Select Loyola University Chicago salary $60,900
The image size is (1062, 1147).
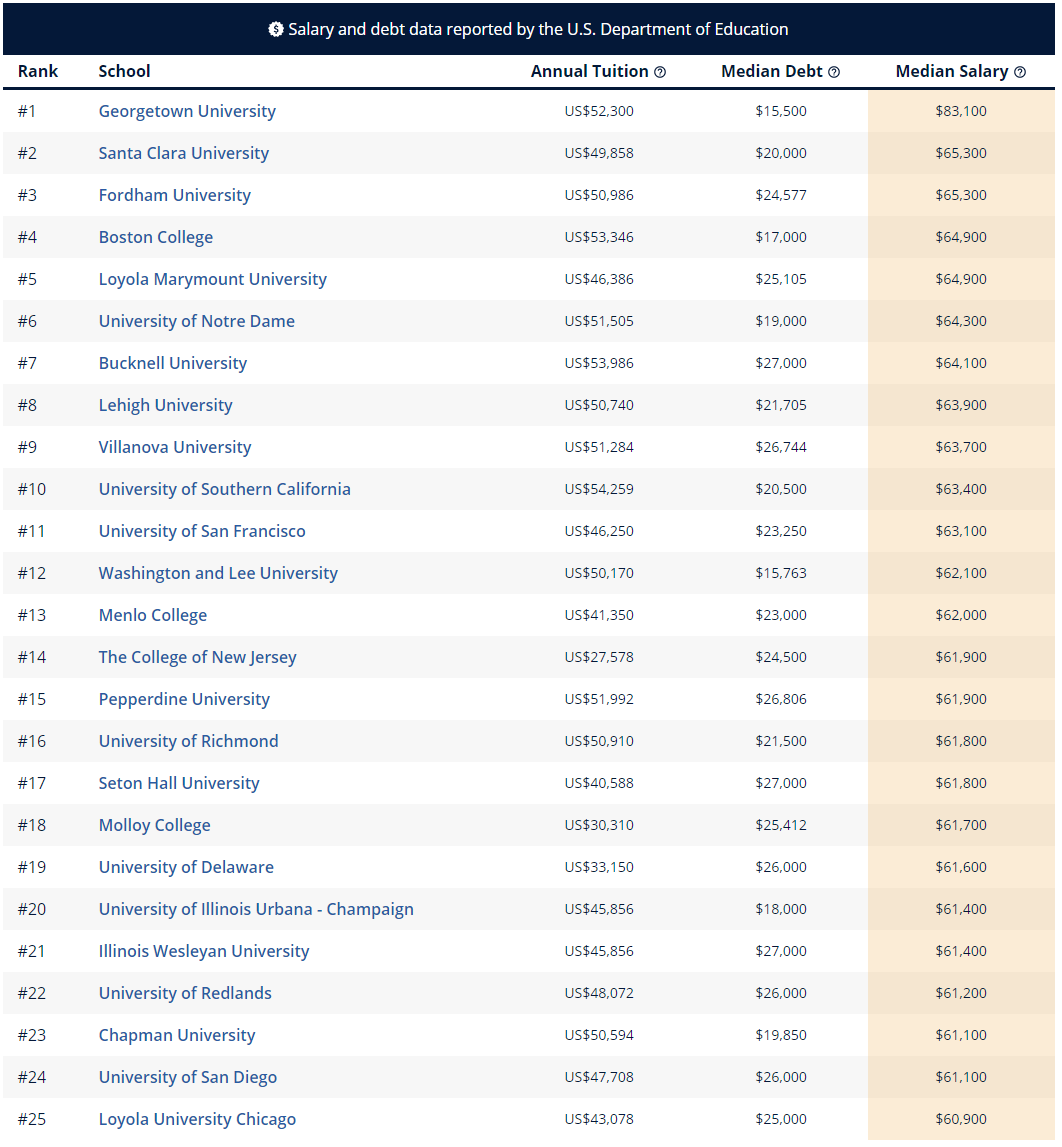pos(960,1119)
